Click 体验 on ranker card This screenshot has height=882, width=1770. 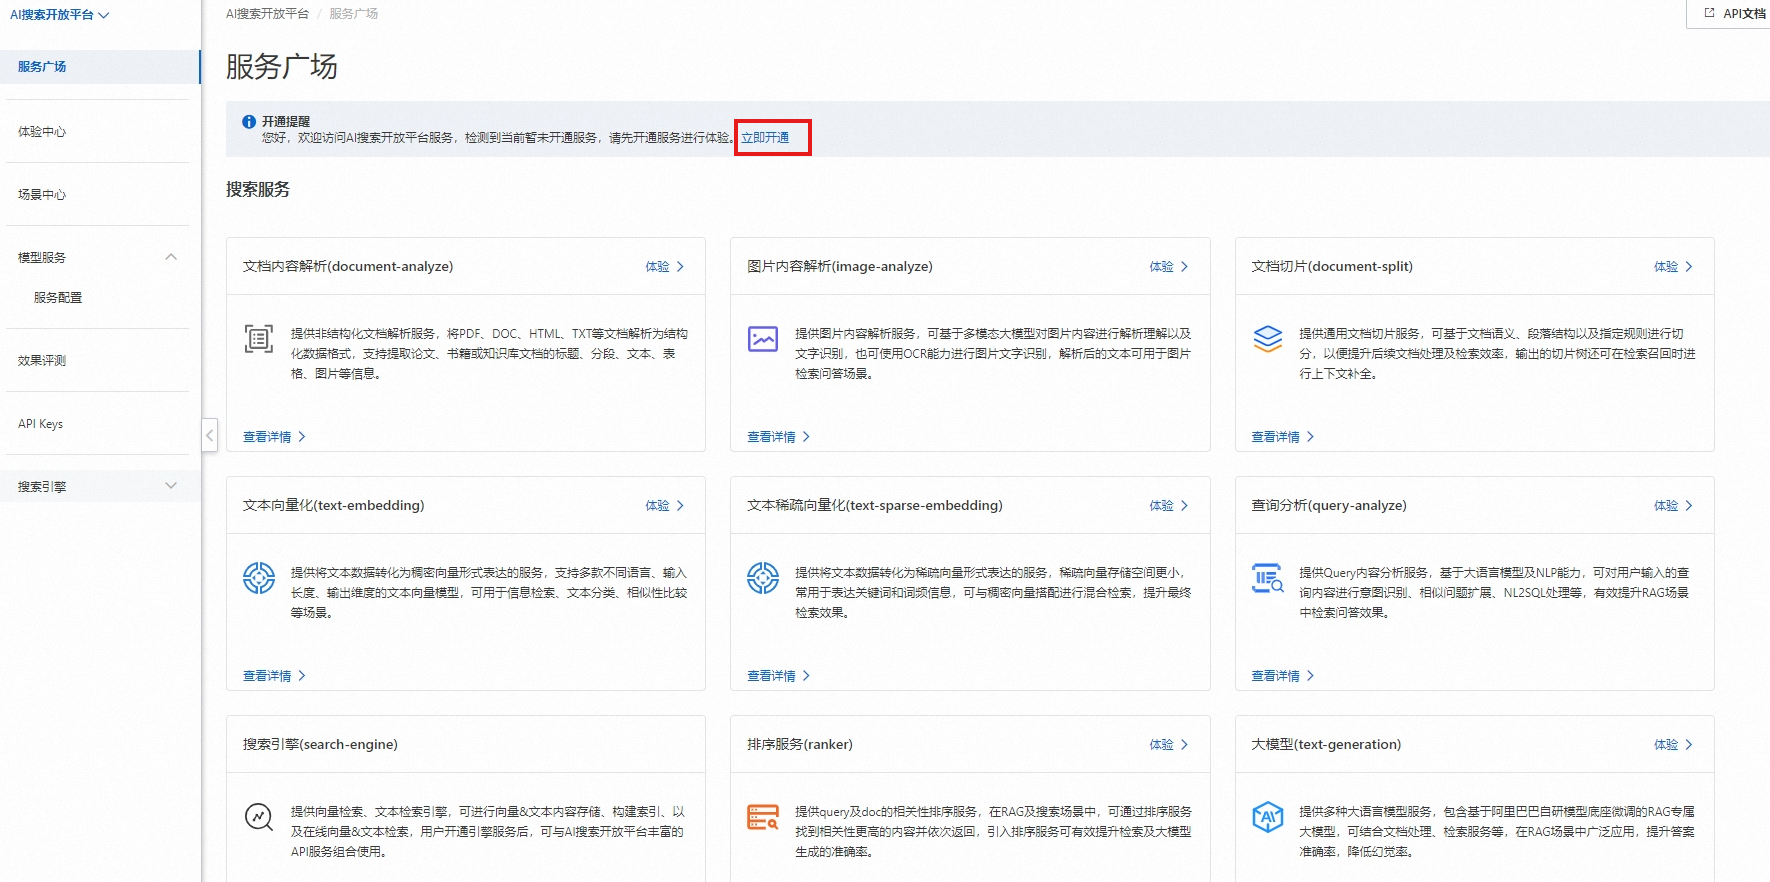pos(1169,745)
